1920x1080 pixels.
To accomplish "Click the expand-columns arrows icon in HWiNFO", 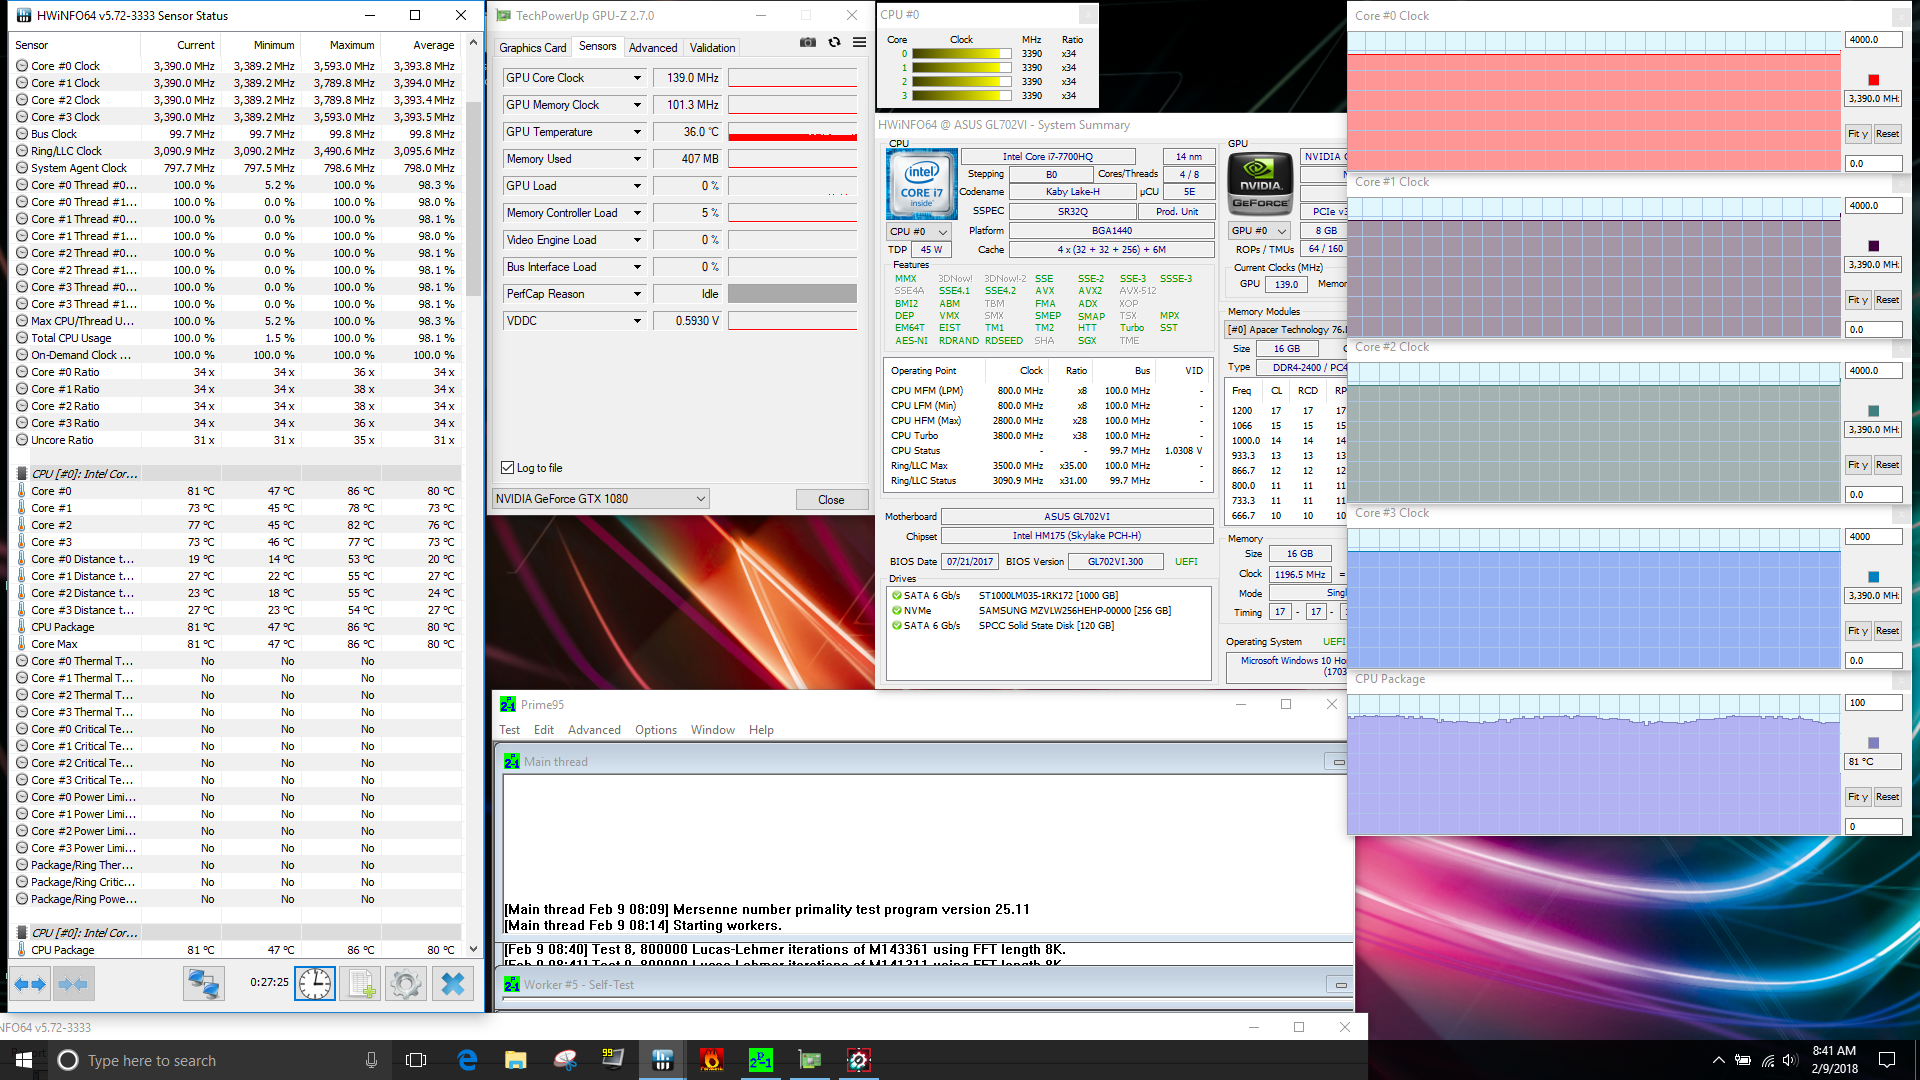I will (30, 984).
